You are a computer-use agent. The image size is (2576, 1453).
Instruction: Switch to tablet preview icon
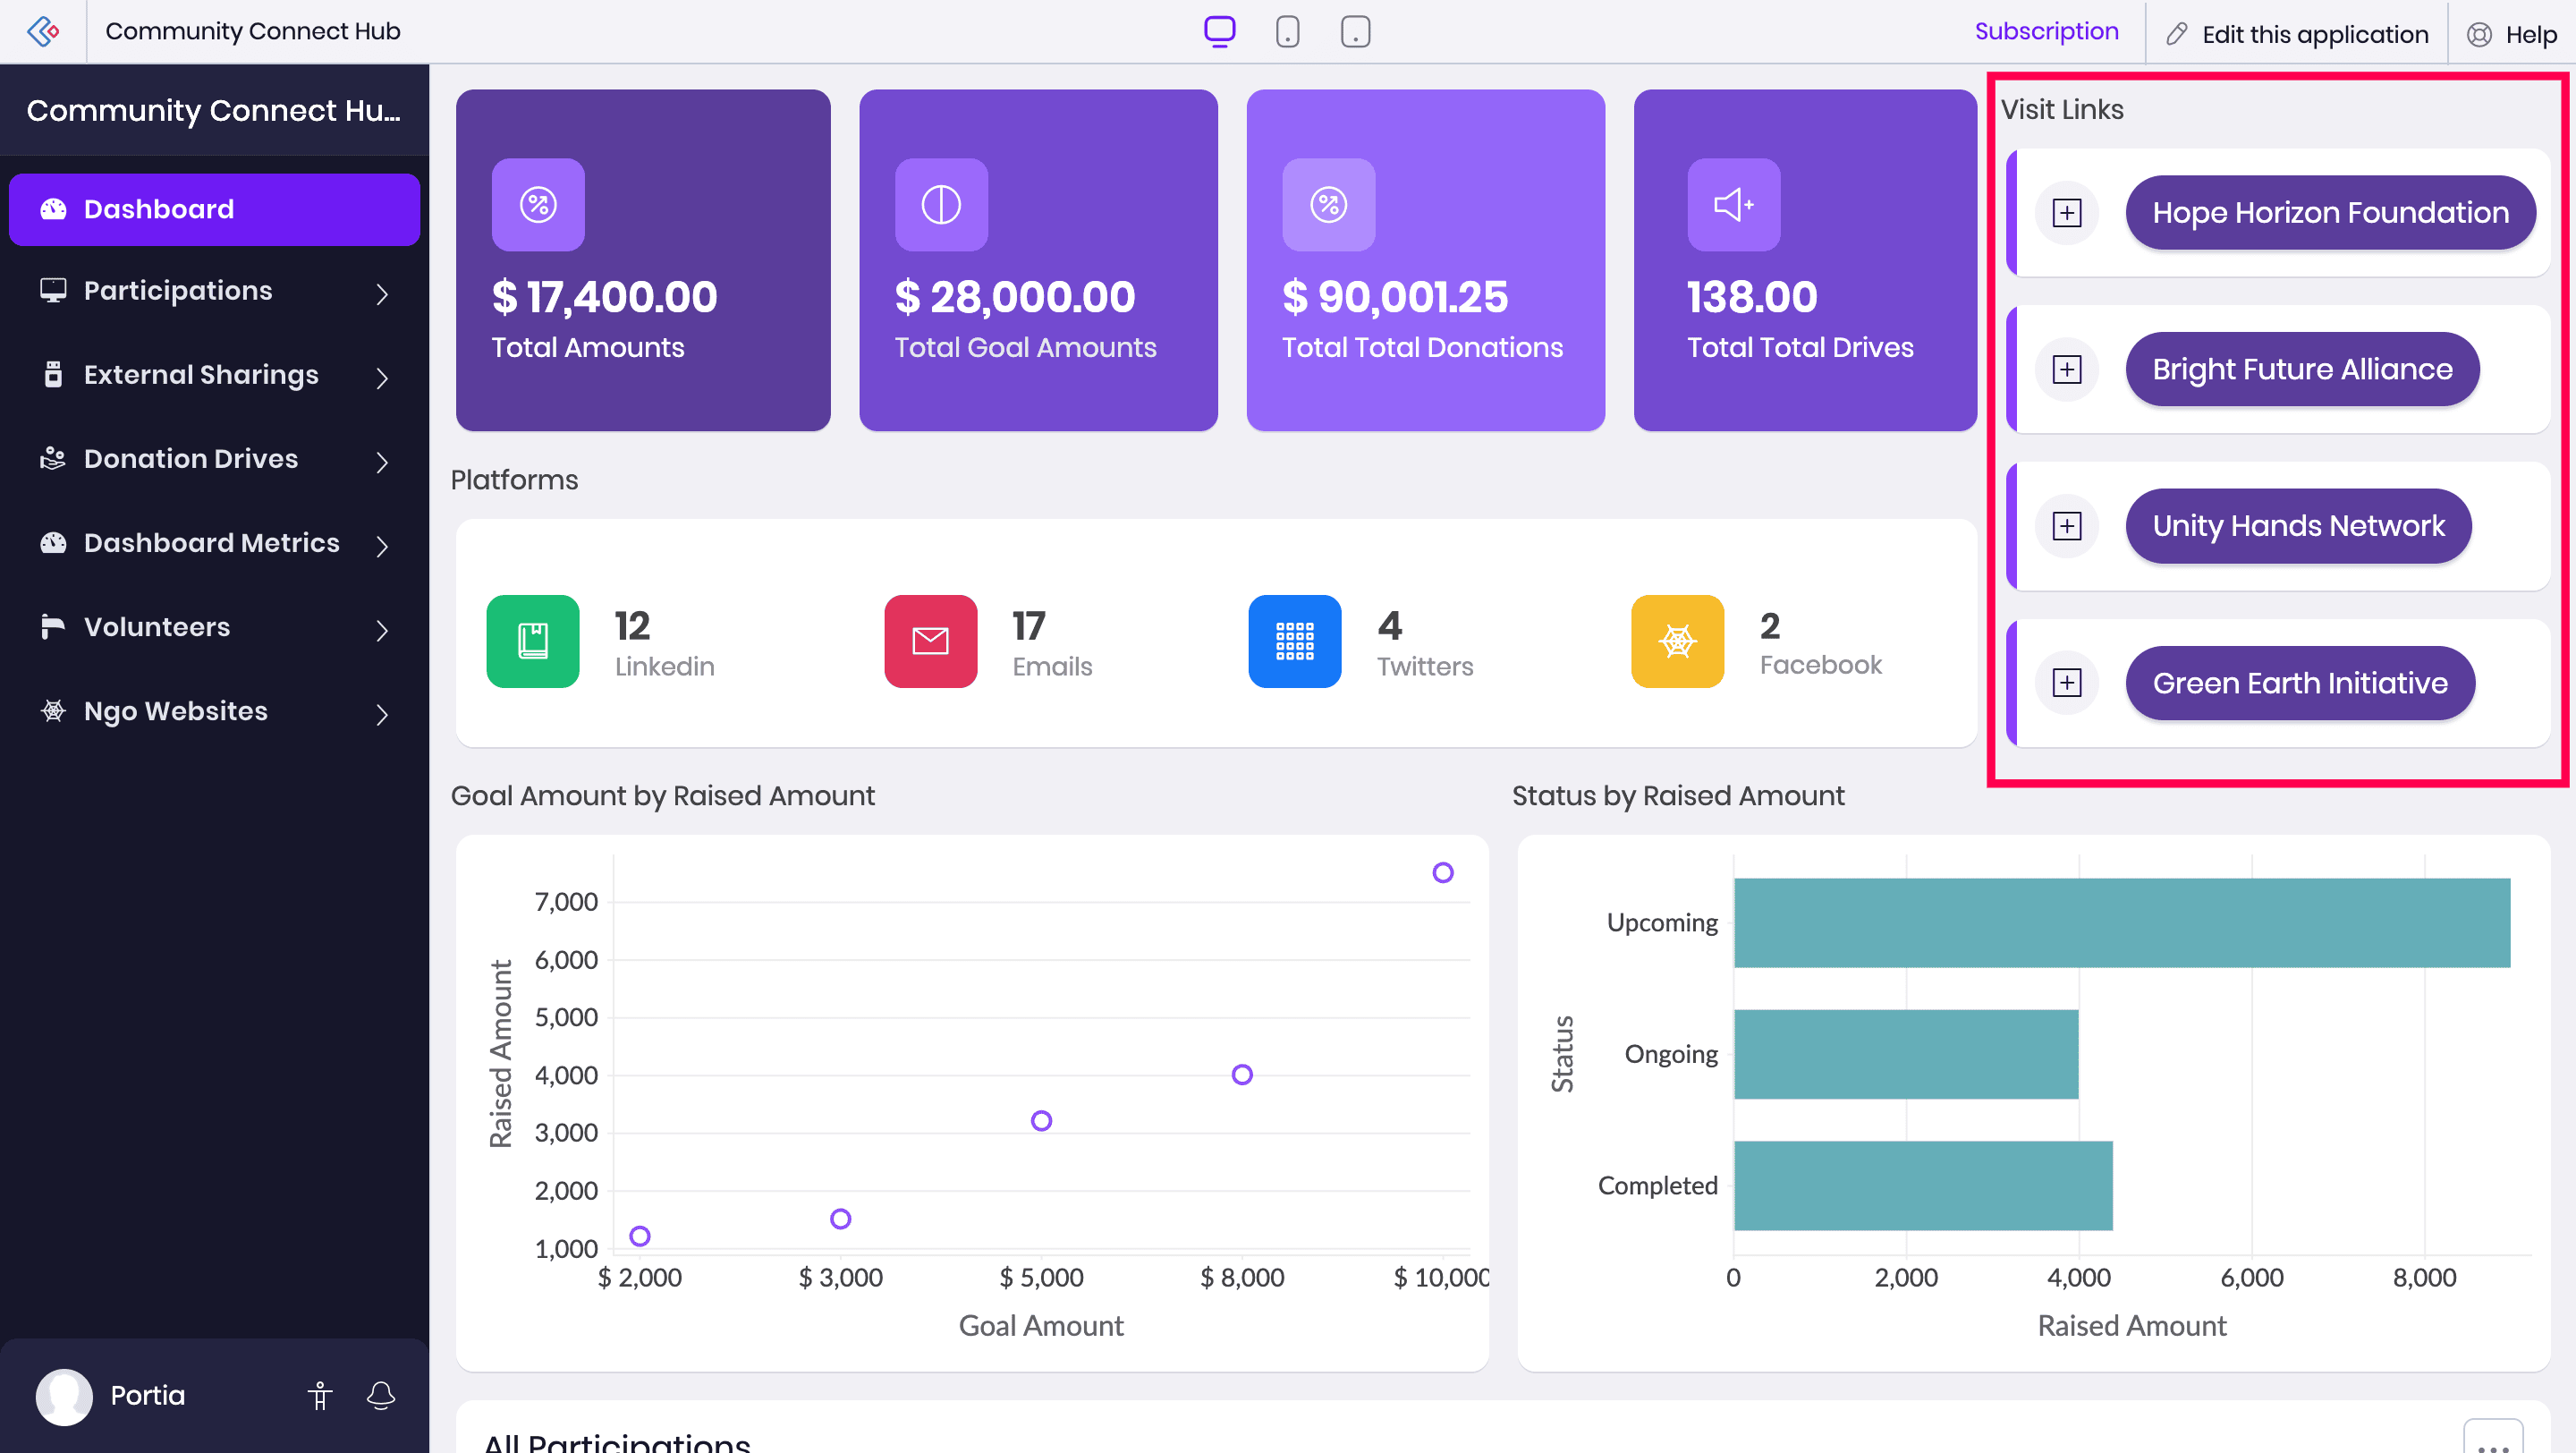1355,31
